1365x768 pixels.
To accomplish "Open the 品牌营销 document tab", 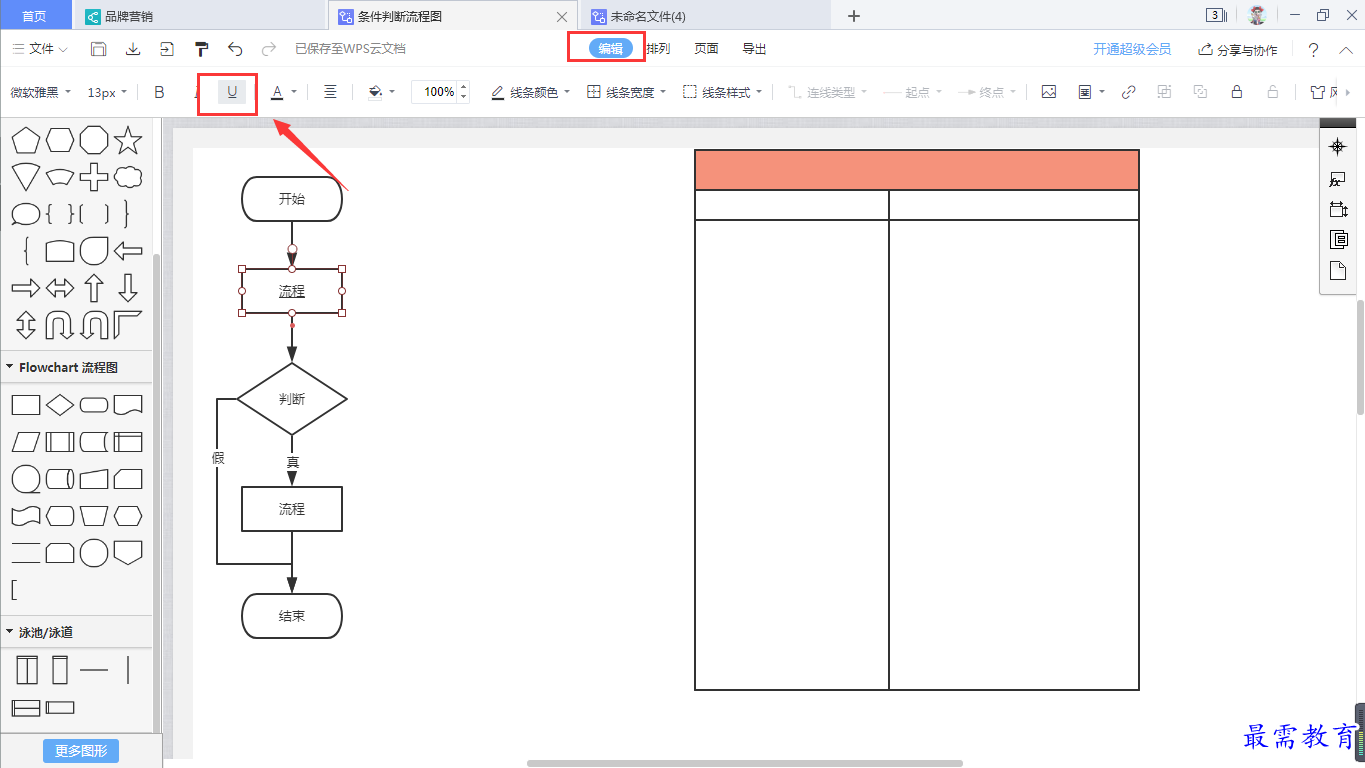I will pos(201,16).
